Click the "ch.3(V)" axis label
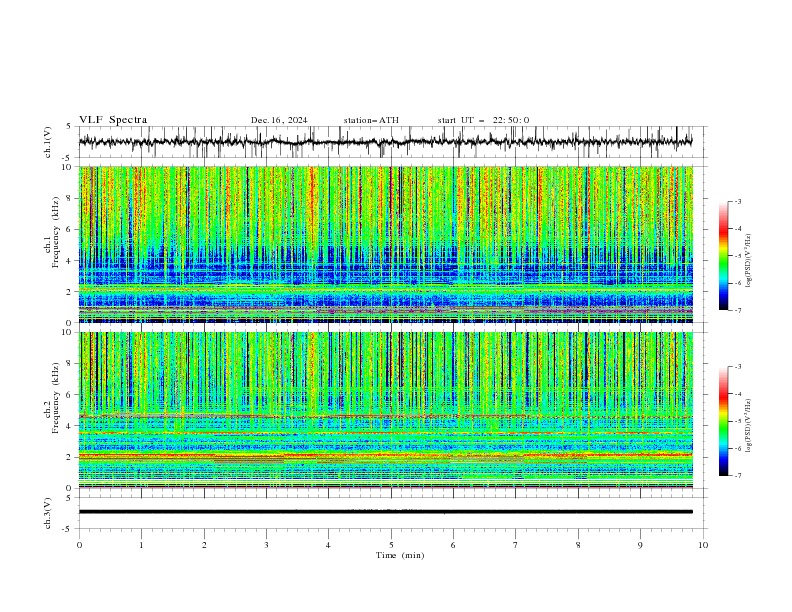The width and height of the screenshot is (792, 612). click(48, 513)
